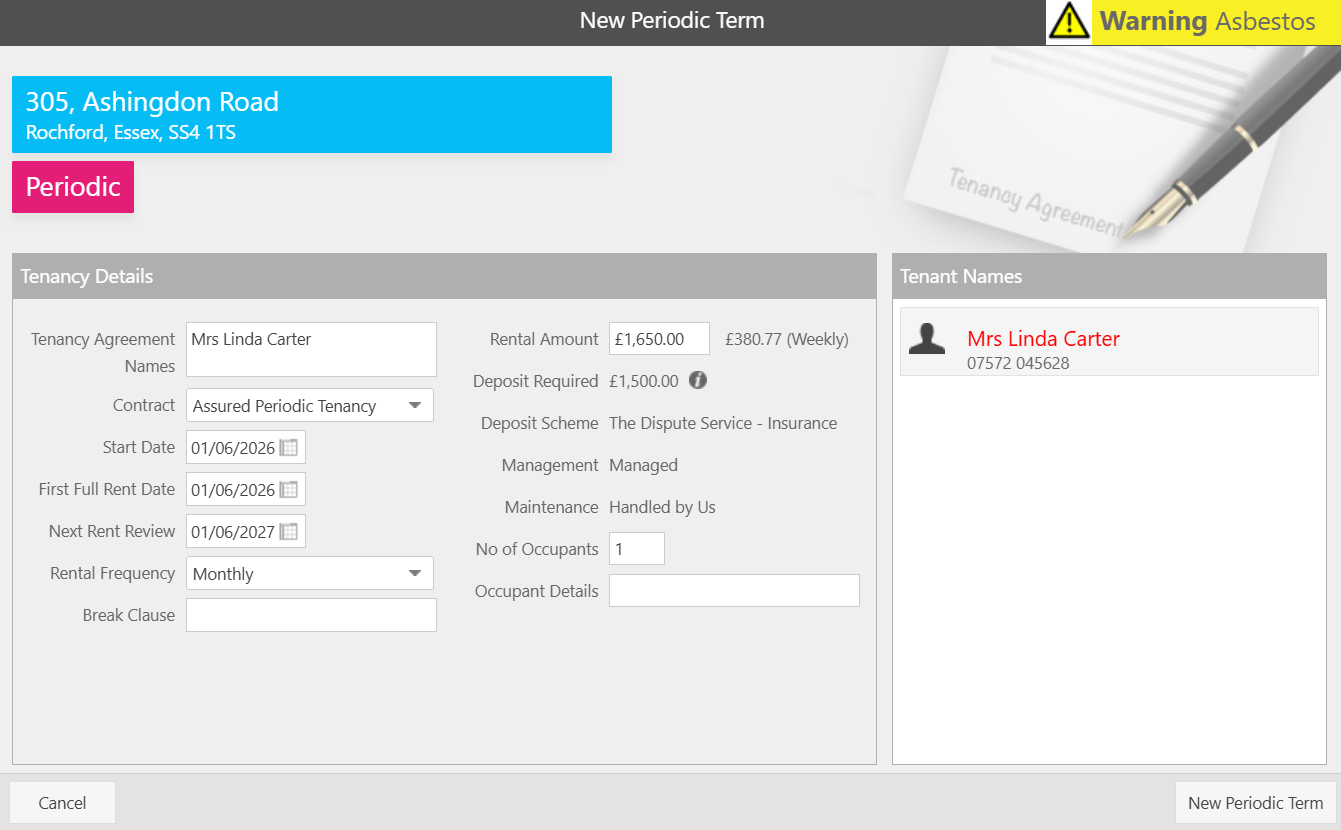Click the New Periodic Term window title

click(x=672, y=20)
